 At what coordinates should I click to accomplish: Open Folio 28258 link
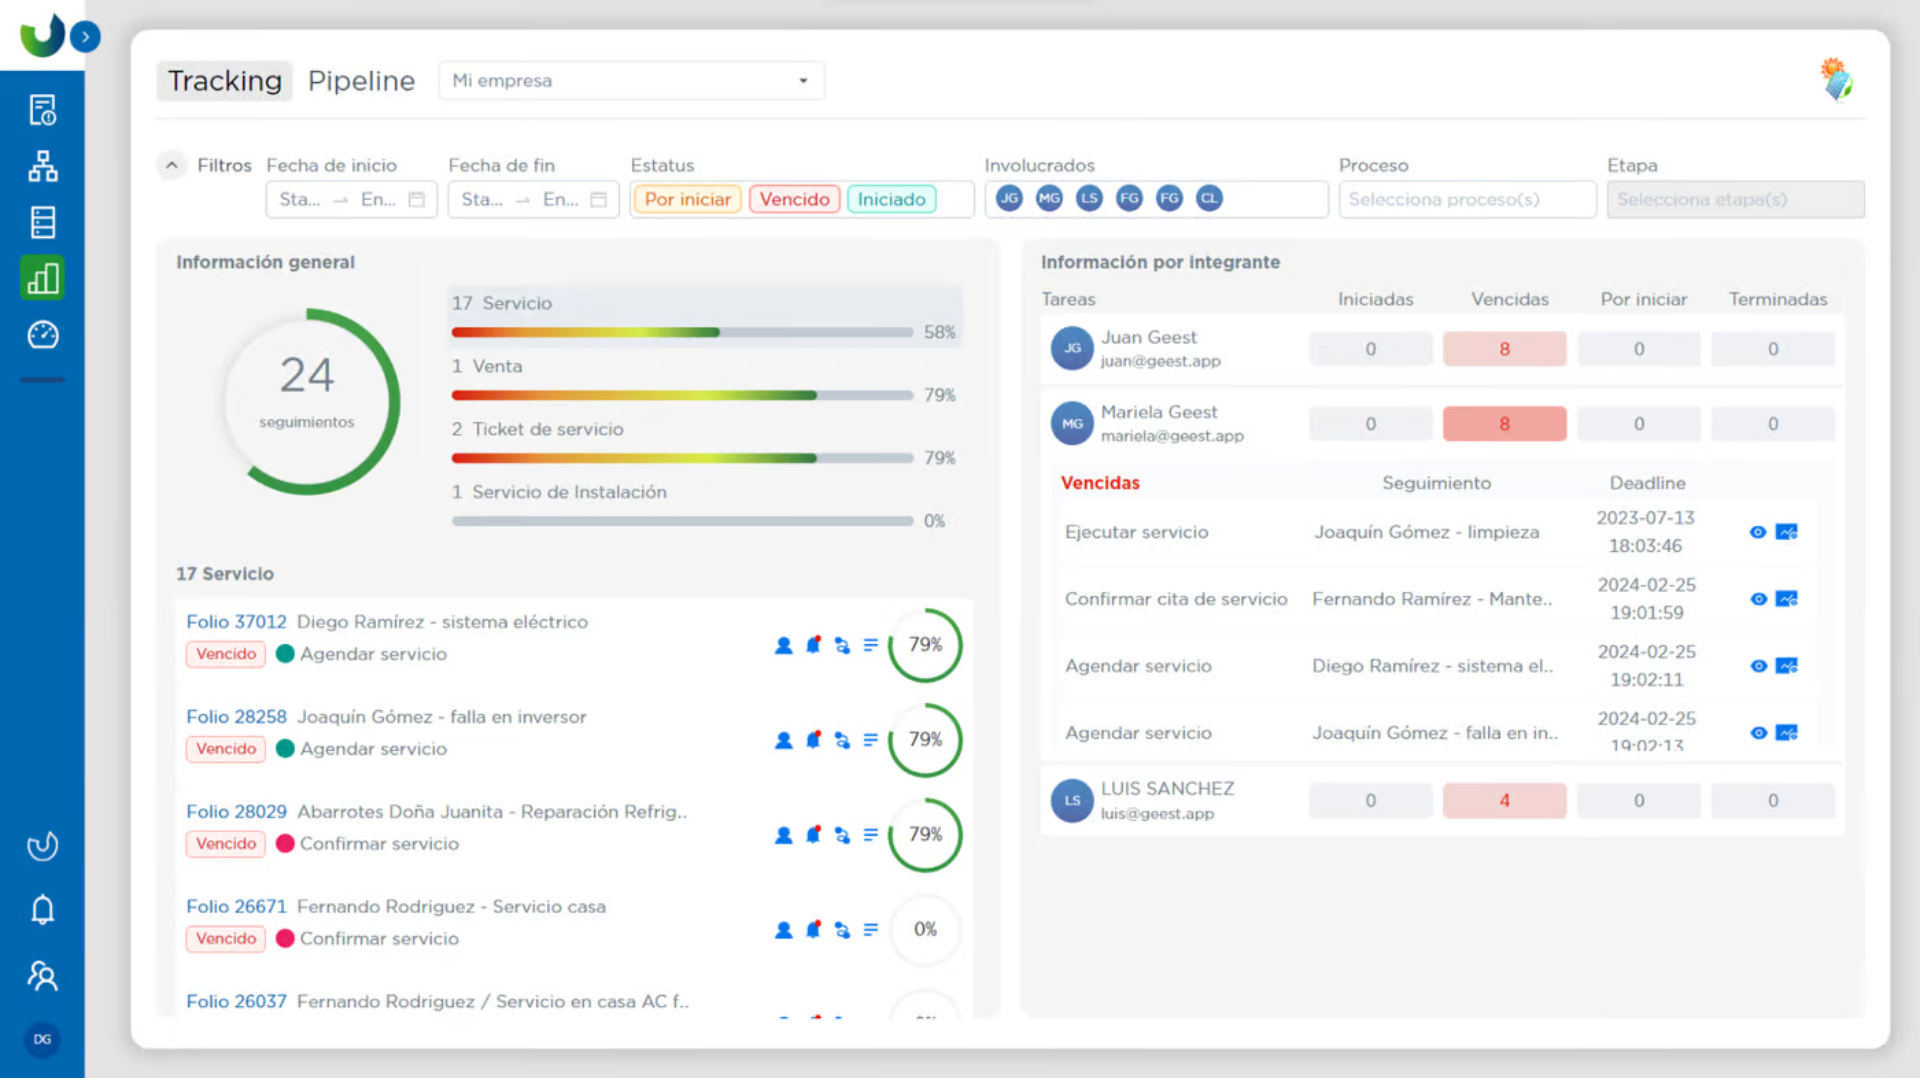coord(236,717)
